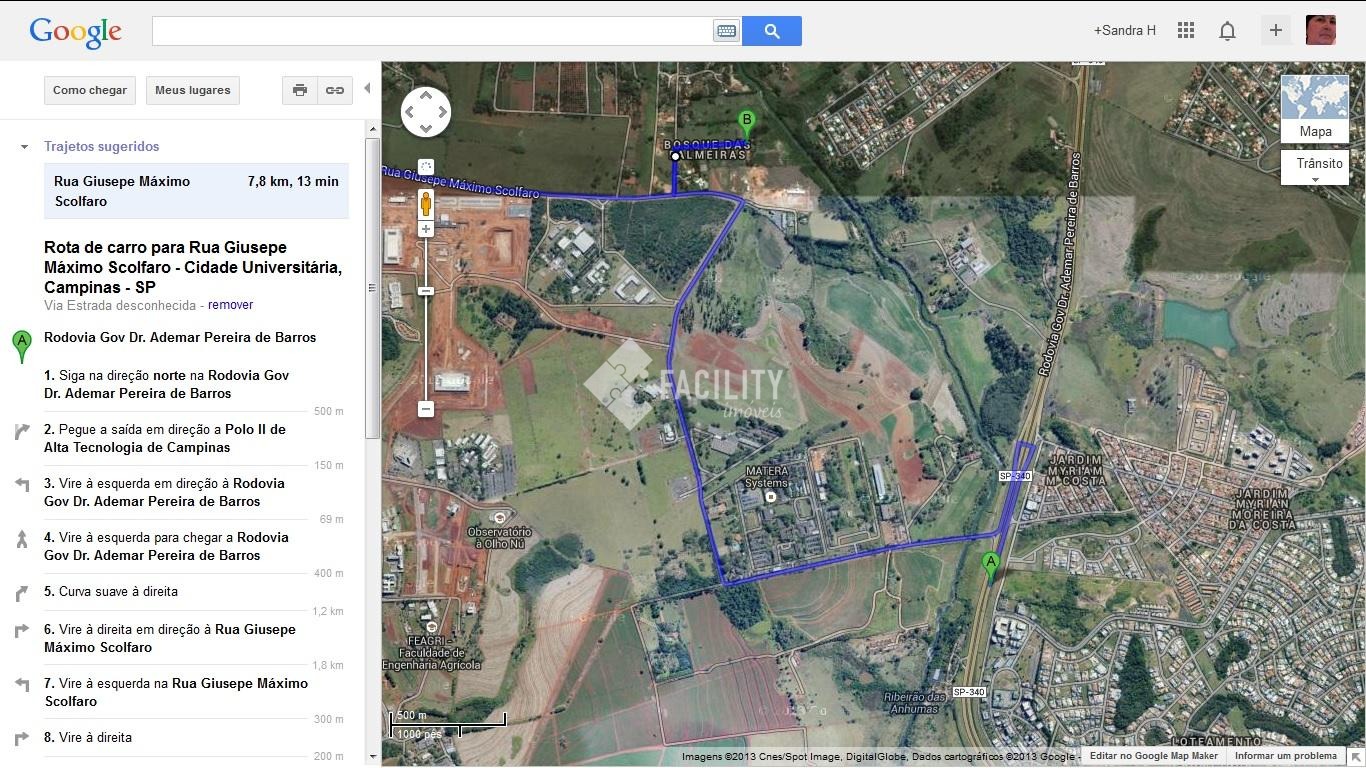Click the green destination marker B
The height and width of the screenshot is (768, 1366).
[746, 123]
